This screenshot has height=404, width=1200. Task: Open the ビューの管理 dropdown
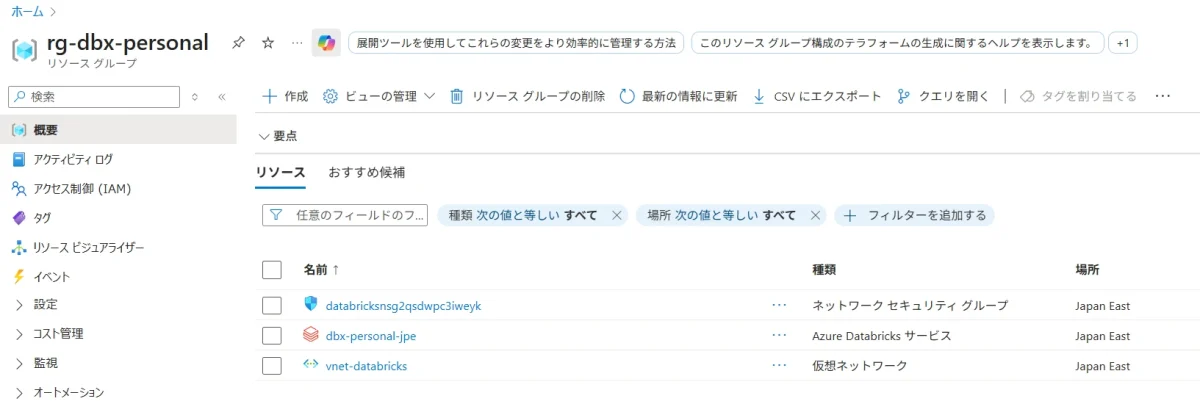click(x=380, y=96)
